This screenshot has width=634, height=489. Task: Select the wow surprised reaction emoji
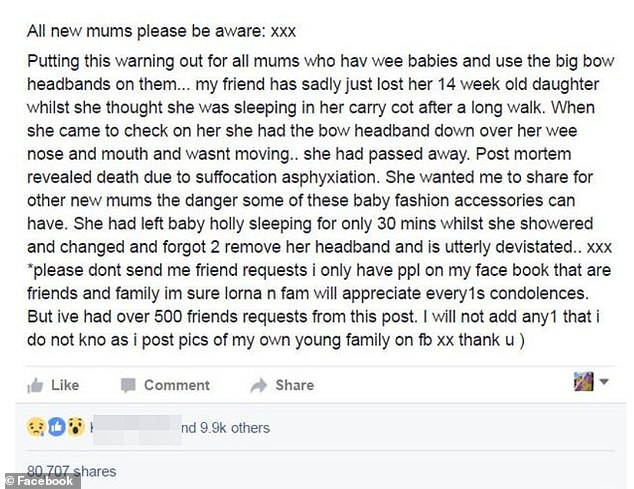[73, 428]
